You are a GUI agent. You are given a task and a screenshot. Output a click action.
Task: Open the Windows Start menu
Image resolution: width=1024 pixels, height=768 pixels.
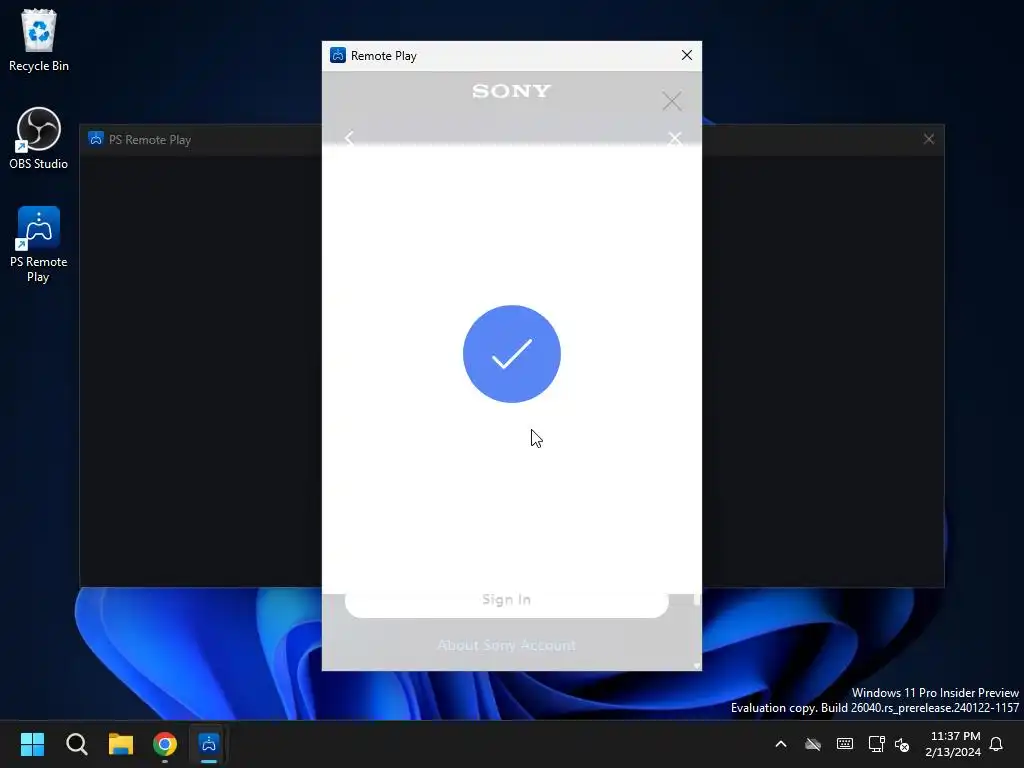point(32,744)
